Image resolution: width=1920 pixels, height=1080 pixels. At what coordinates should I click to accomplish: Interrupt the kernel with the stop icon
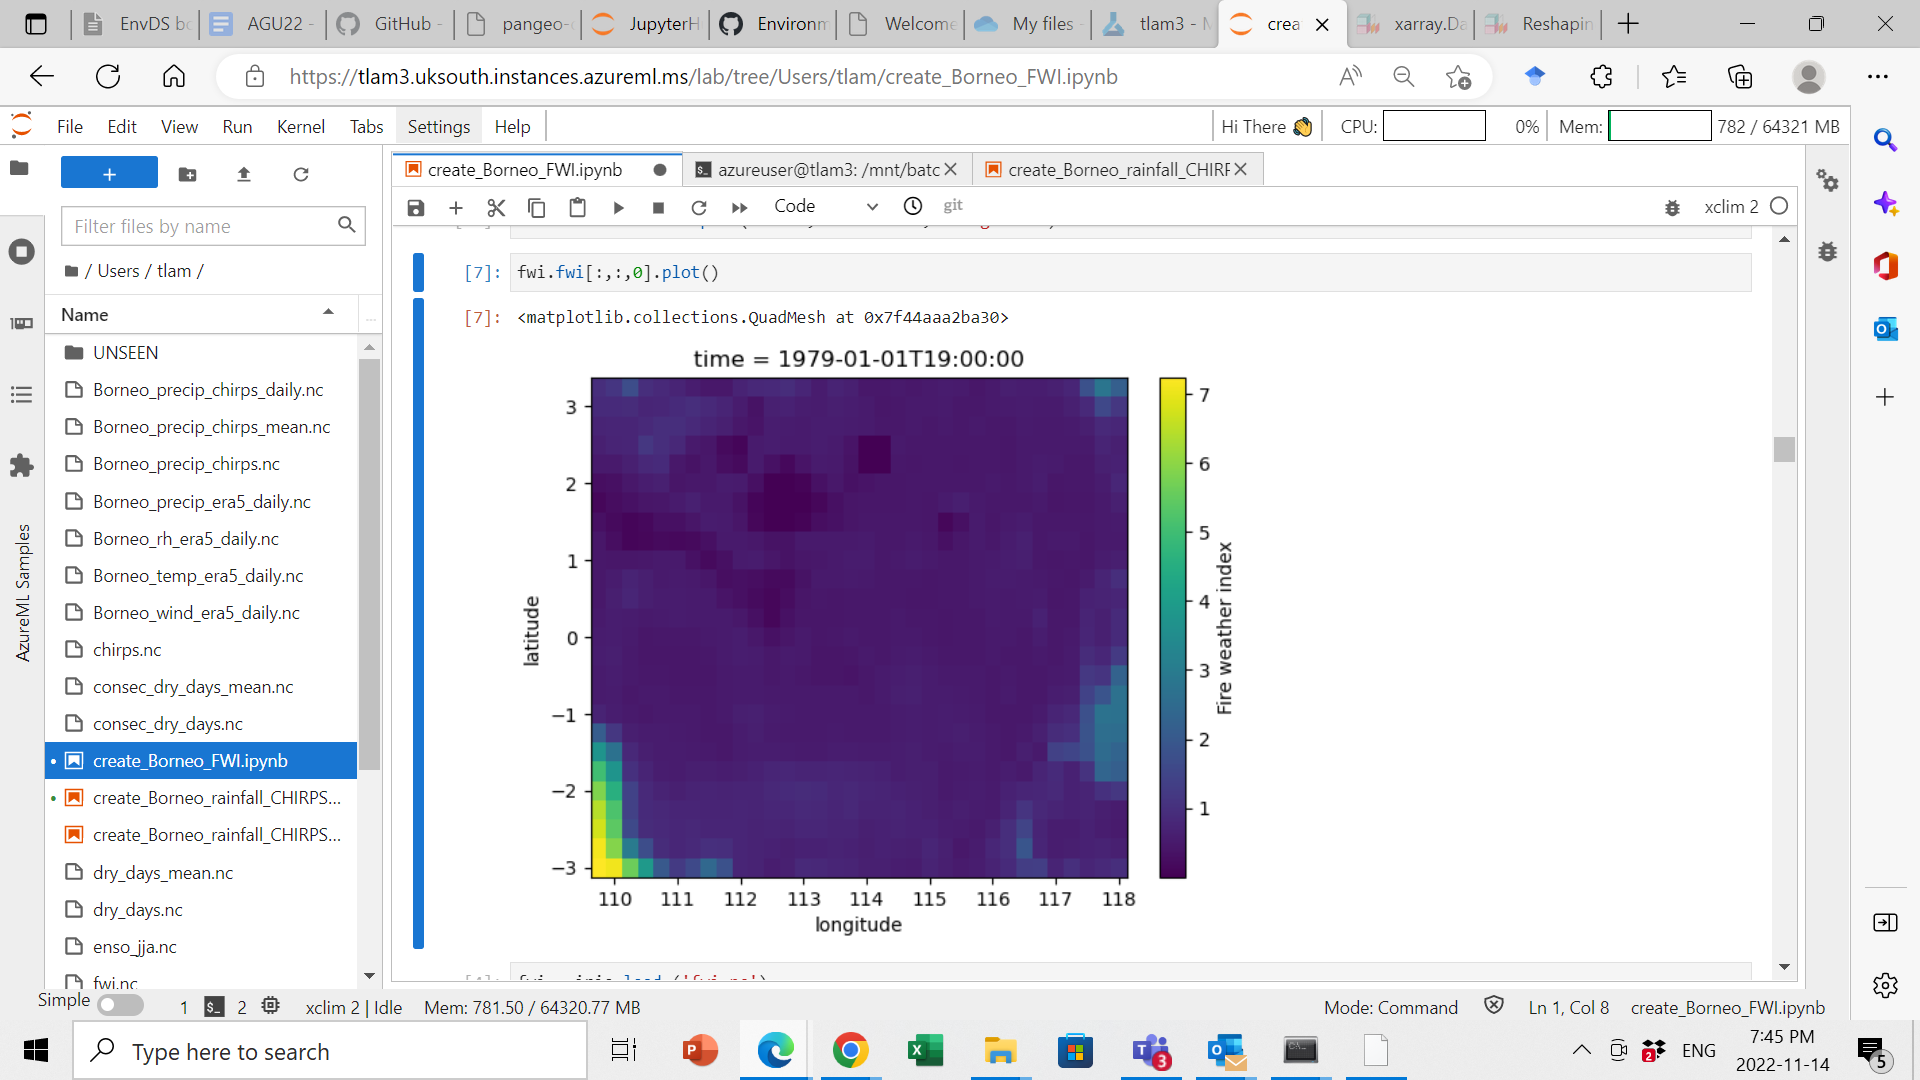[658, 207]
